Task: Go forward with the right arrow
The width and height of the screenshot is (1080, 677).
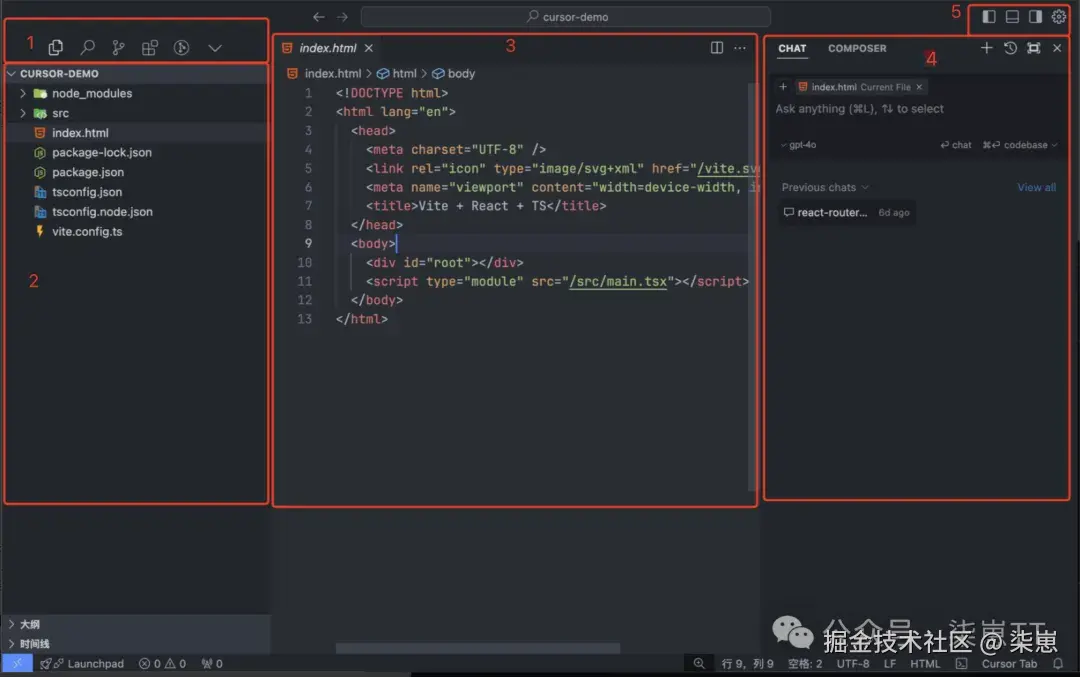Action: (x=342, y=17)
